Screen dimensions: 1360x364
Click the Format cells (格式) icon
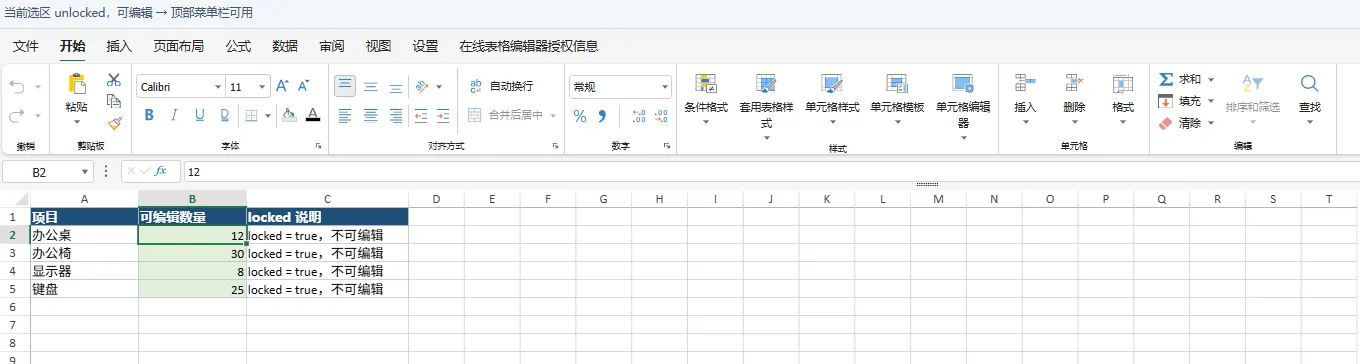(1123, 84)
